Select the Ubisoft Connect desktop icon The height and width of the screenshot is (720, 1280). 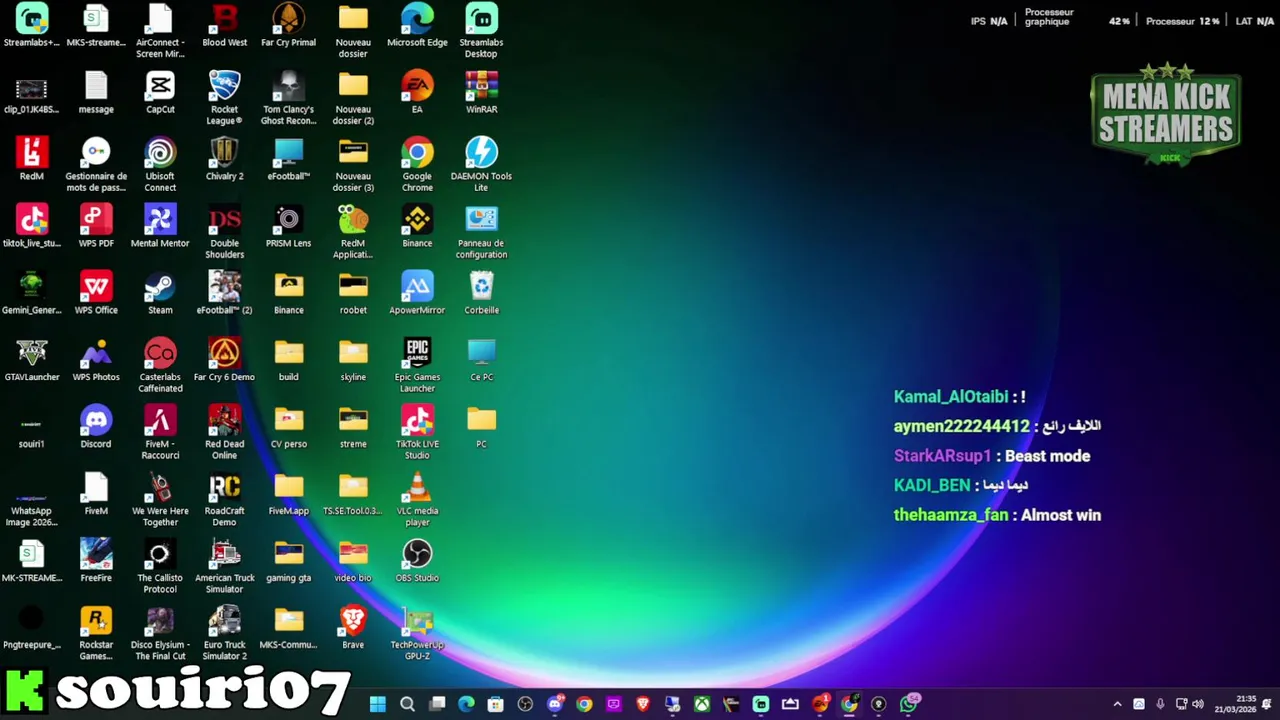click(160, 164)
